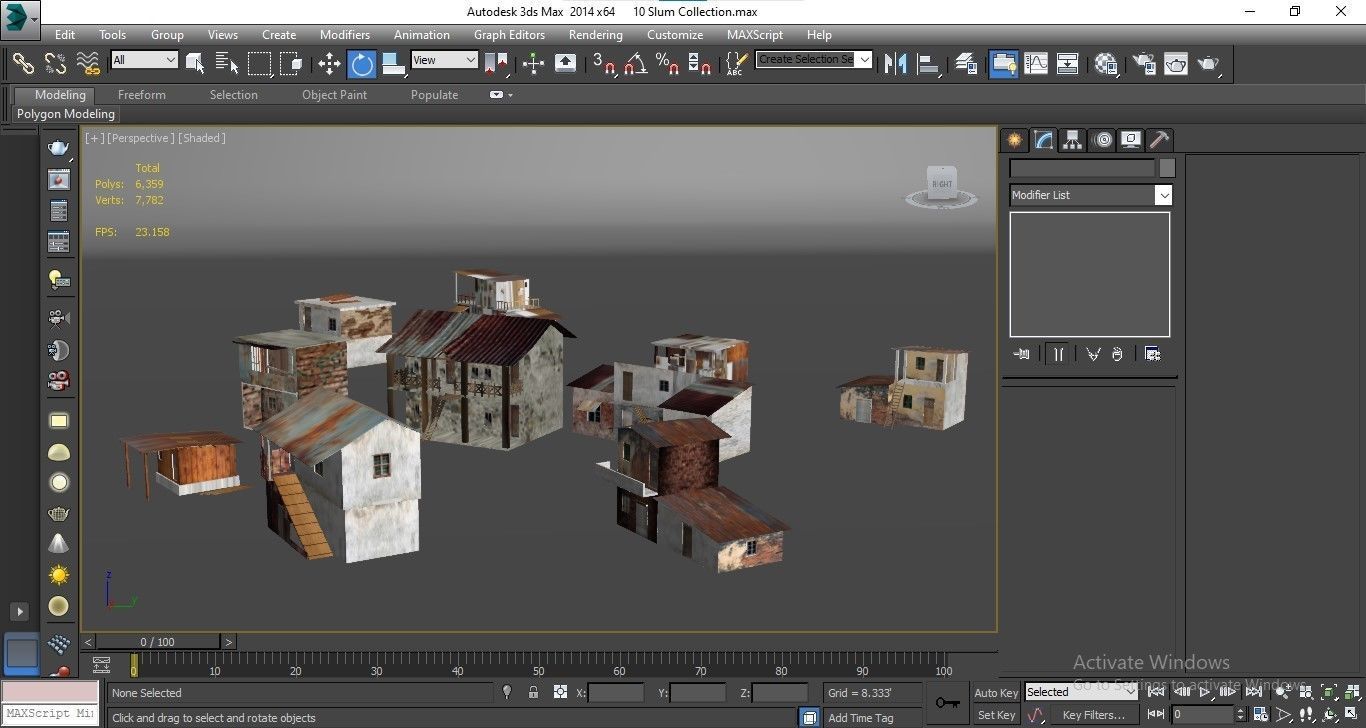
Task: Click the Bind to Space Warp icon
Action: (x=89, y=63)
